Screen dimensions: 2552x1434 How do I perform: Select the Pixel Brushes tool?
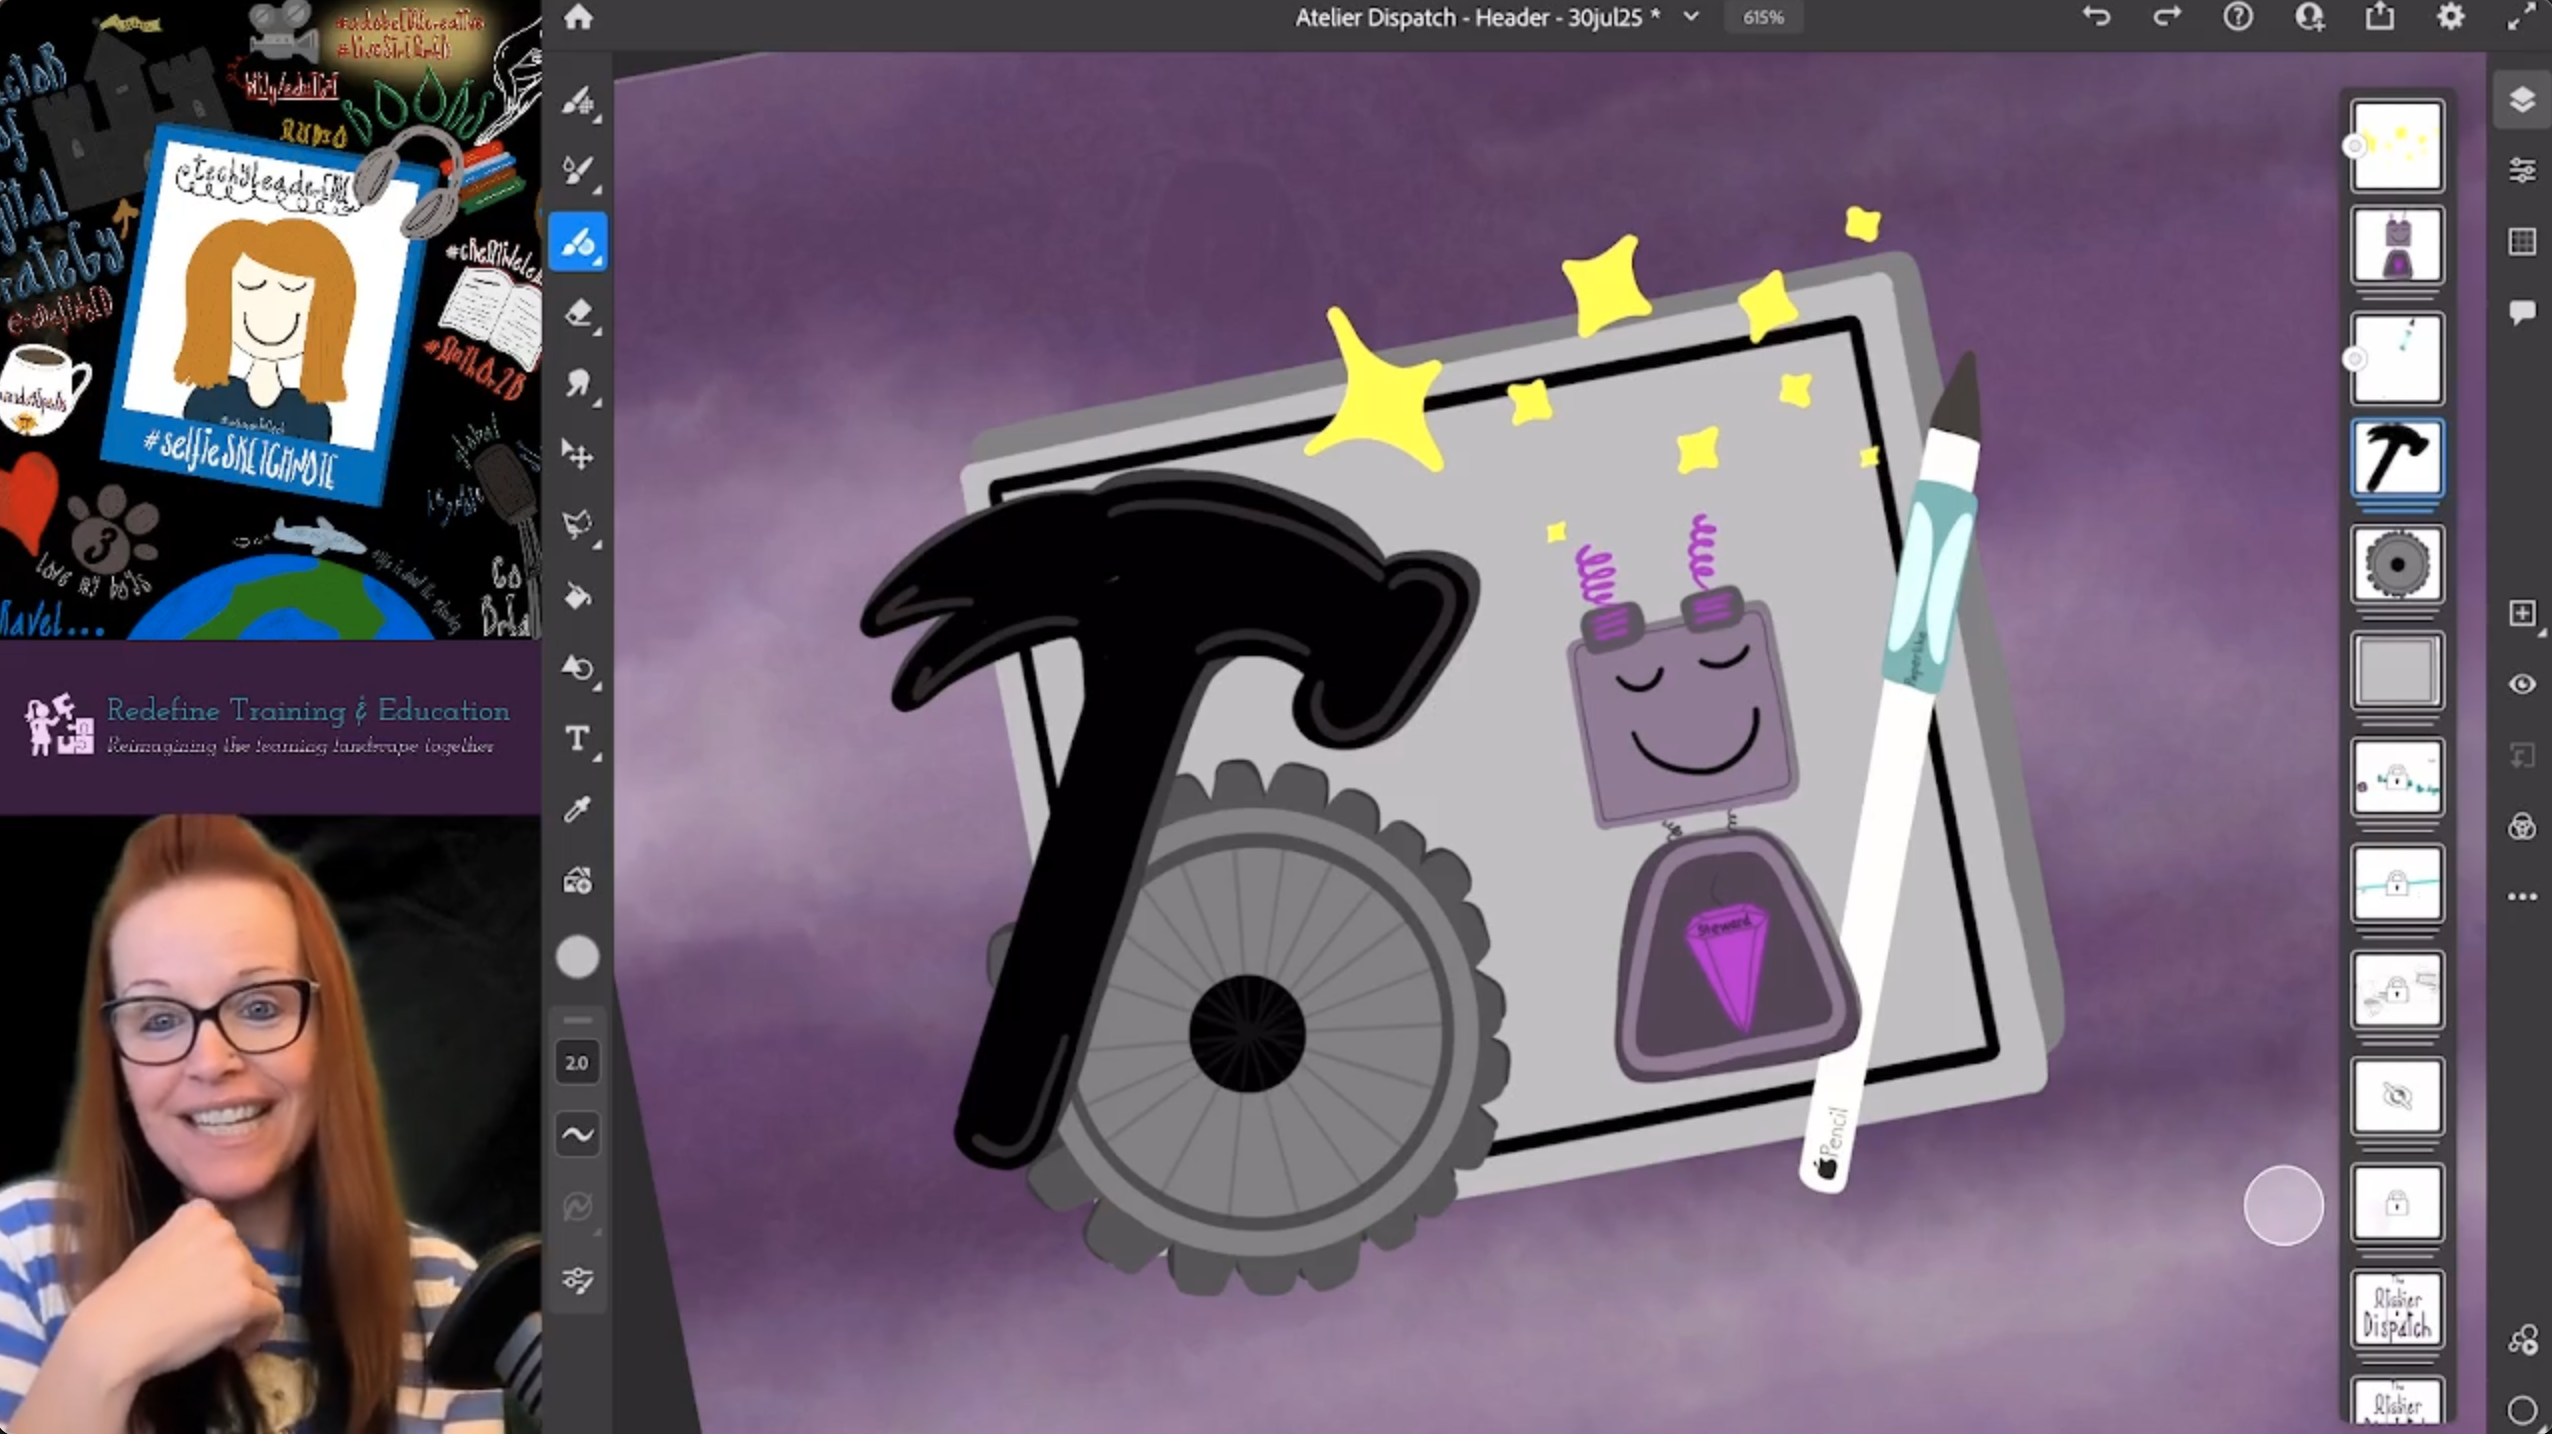pos(577,101)
